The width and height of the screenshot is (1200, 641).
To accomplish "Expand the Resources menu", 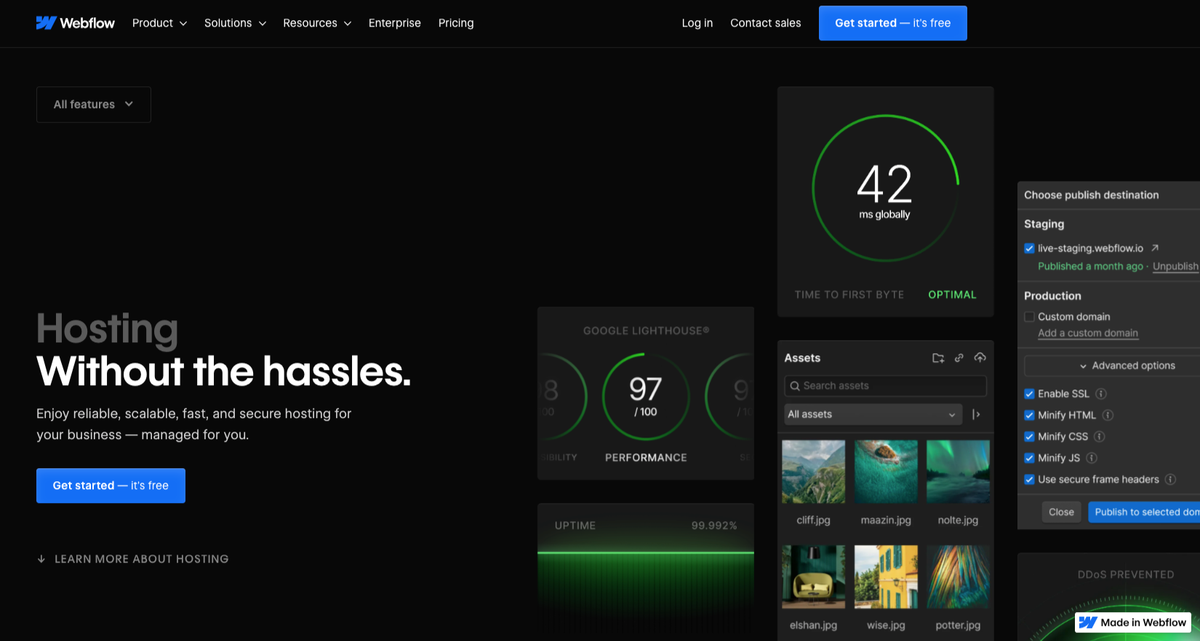I will point(317,23).
